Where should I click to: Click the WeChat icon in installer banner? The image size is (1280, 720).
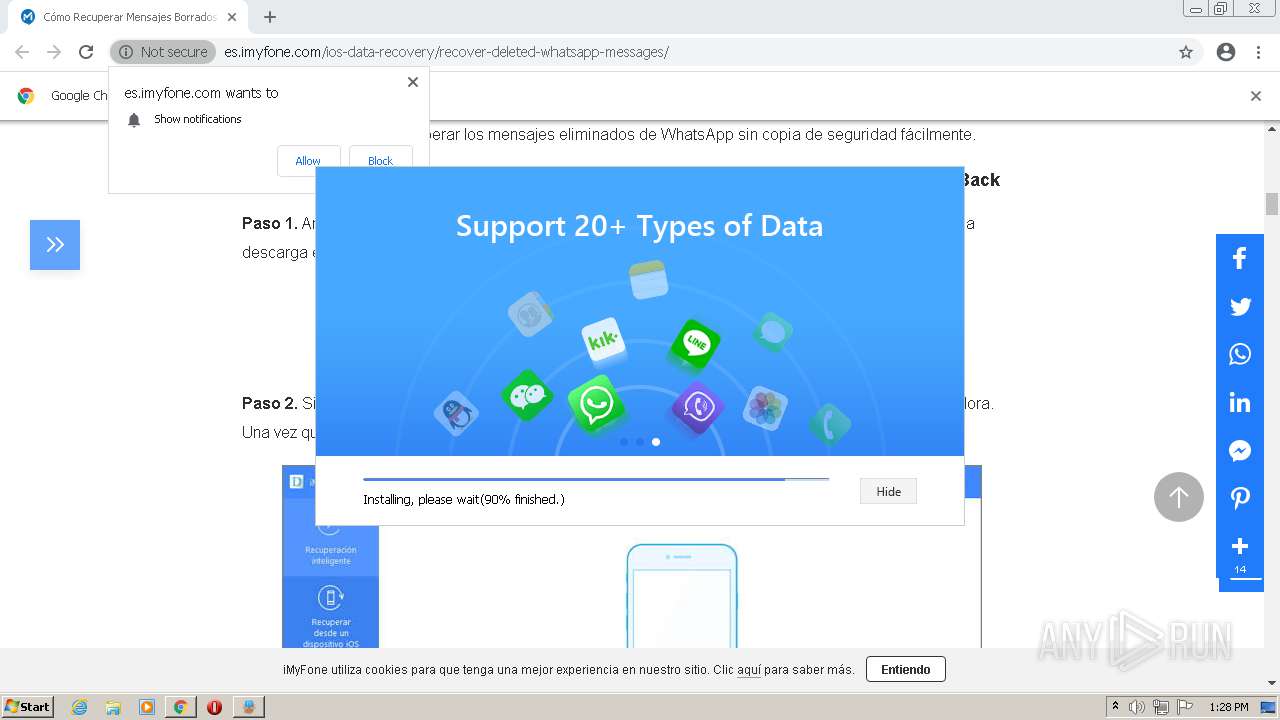click(x=527, y=395)
